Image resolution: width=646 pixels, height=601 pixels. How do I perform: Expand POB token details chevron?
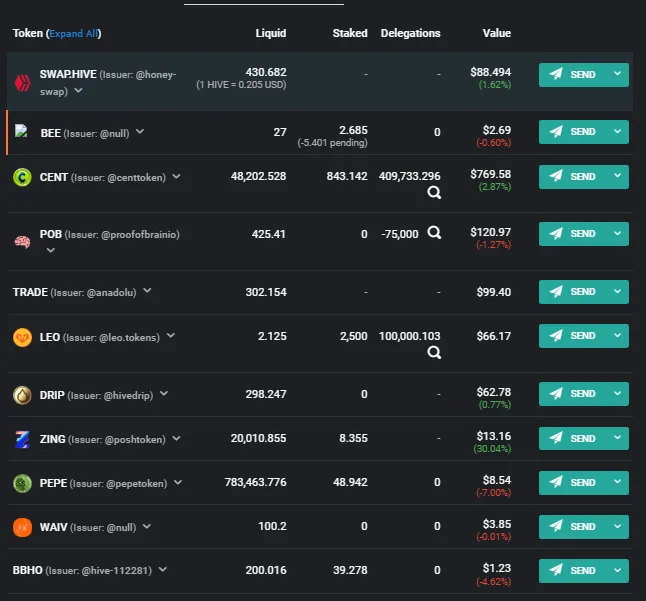(x=51, y=250)
